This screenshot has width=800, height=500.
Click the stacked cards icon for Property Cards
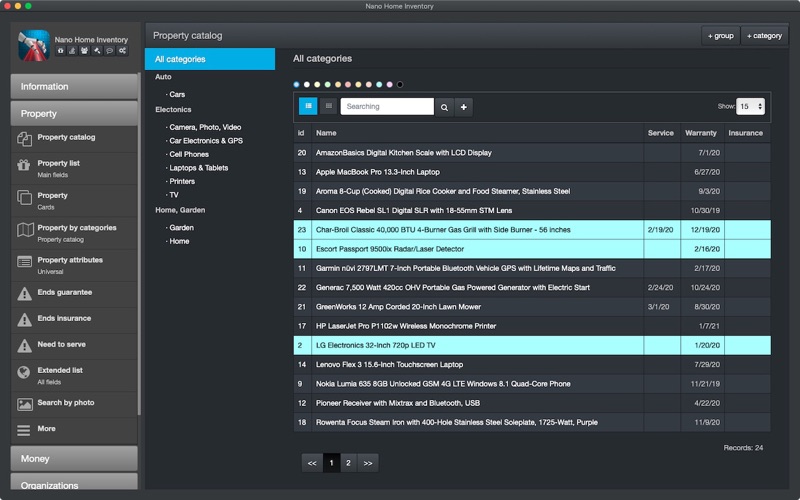pyautogui.click(x=24, y=197)
